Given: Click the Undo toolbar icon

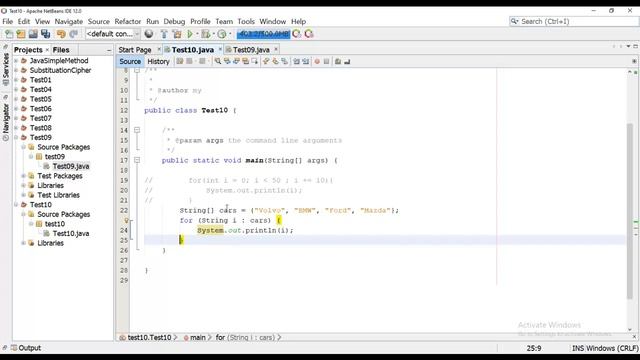Looking at the screenshot, I should (x=61, y=34).
